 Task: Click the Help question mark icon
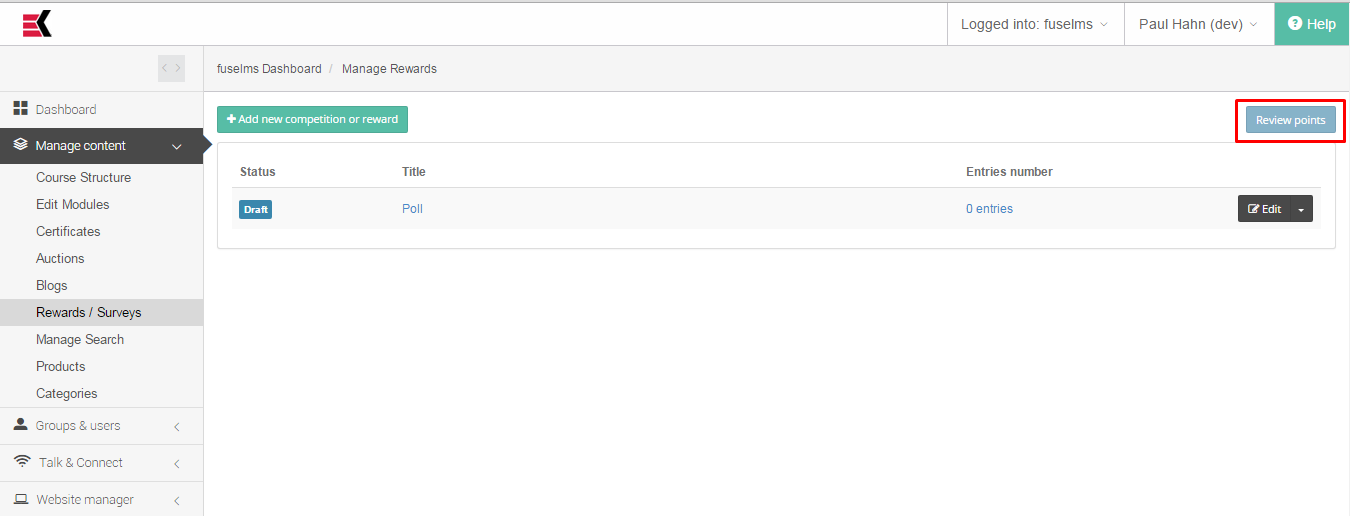[1295, 24]
